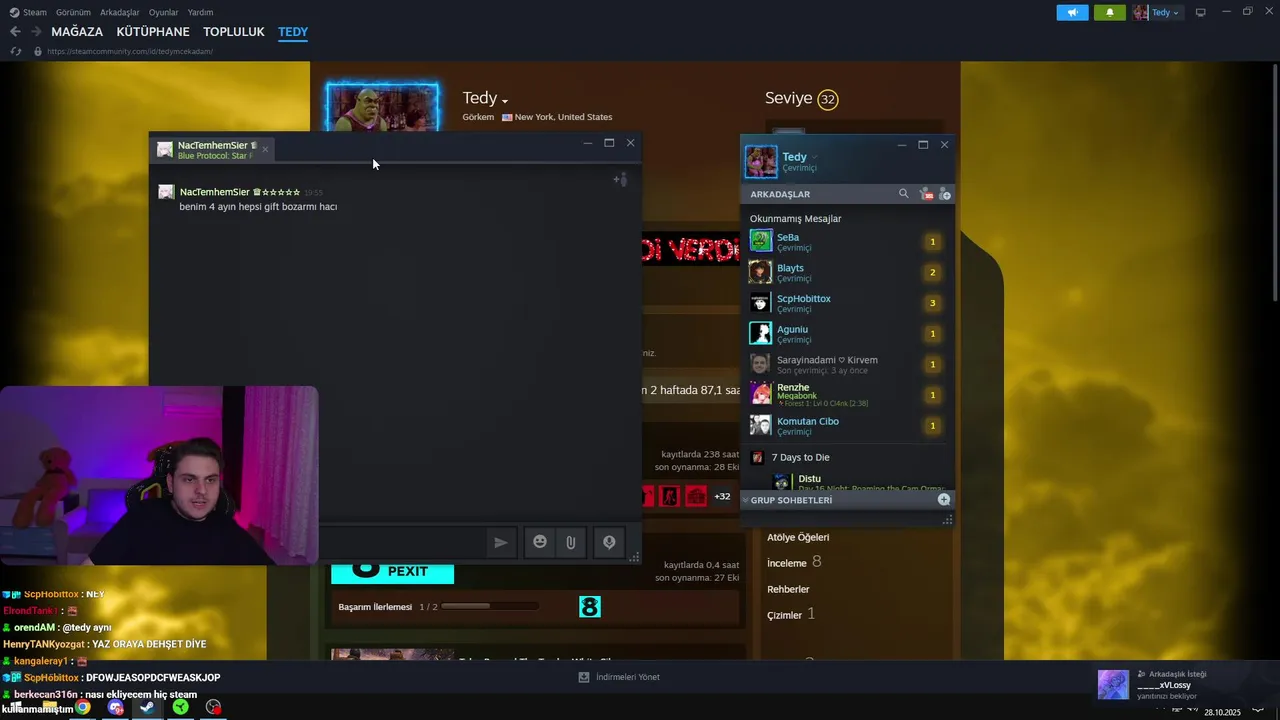The height and width of the screenshot is (720, 1280).
Task: Open Chrome from the taskbar
Action: [83, 707]
